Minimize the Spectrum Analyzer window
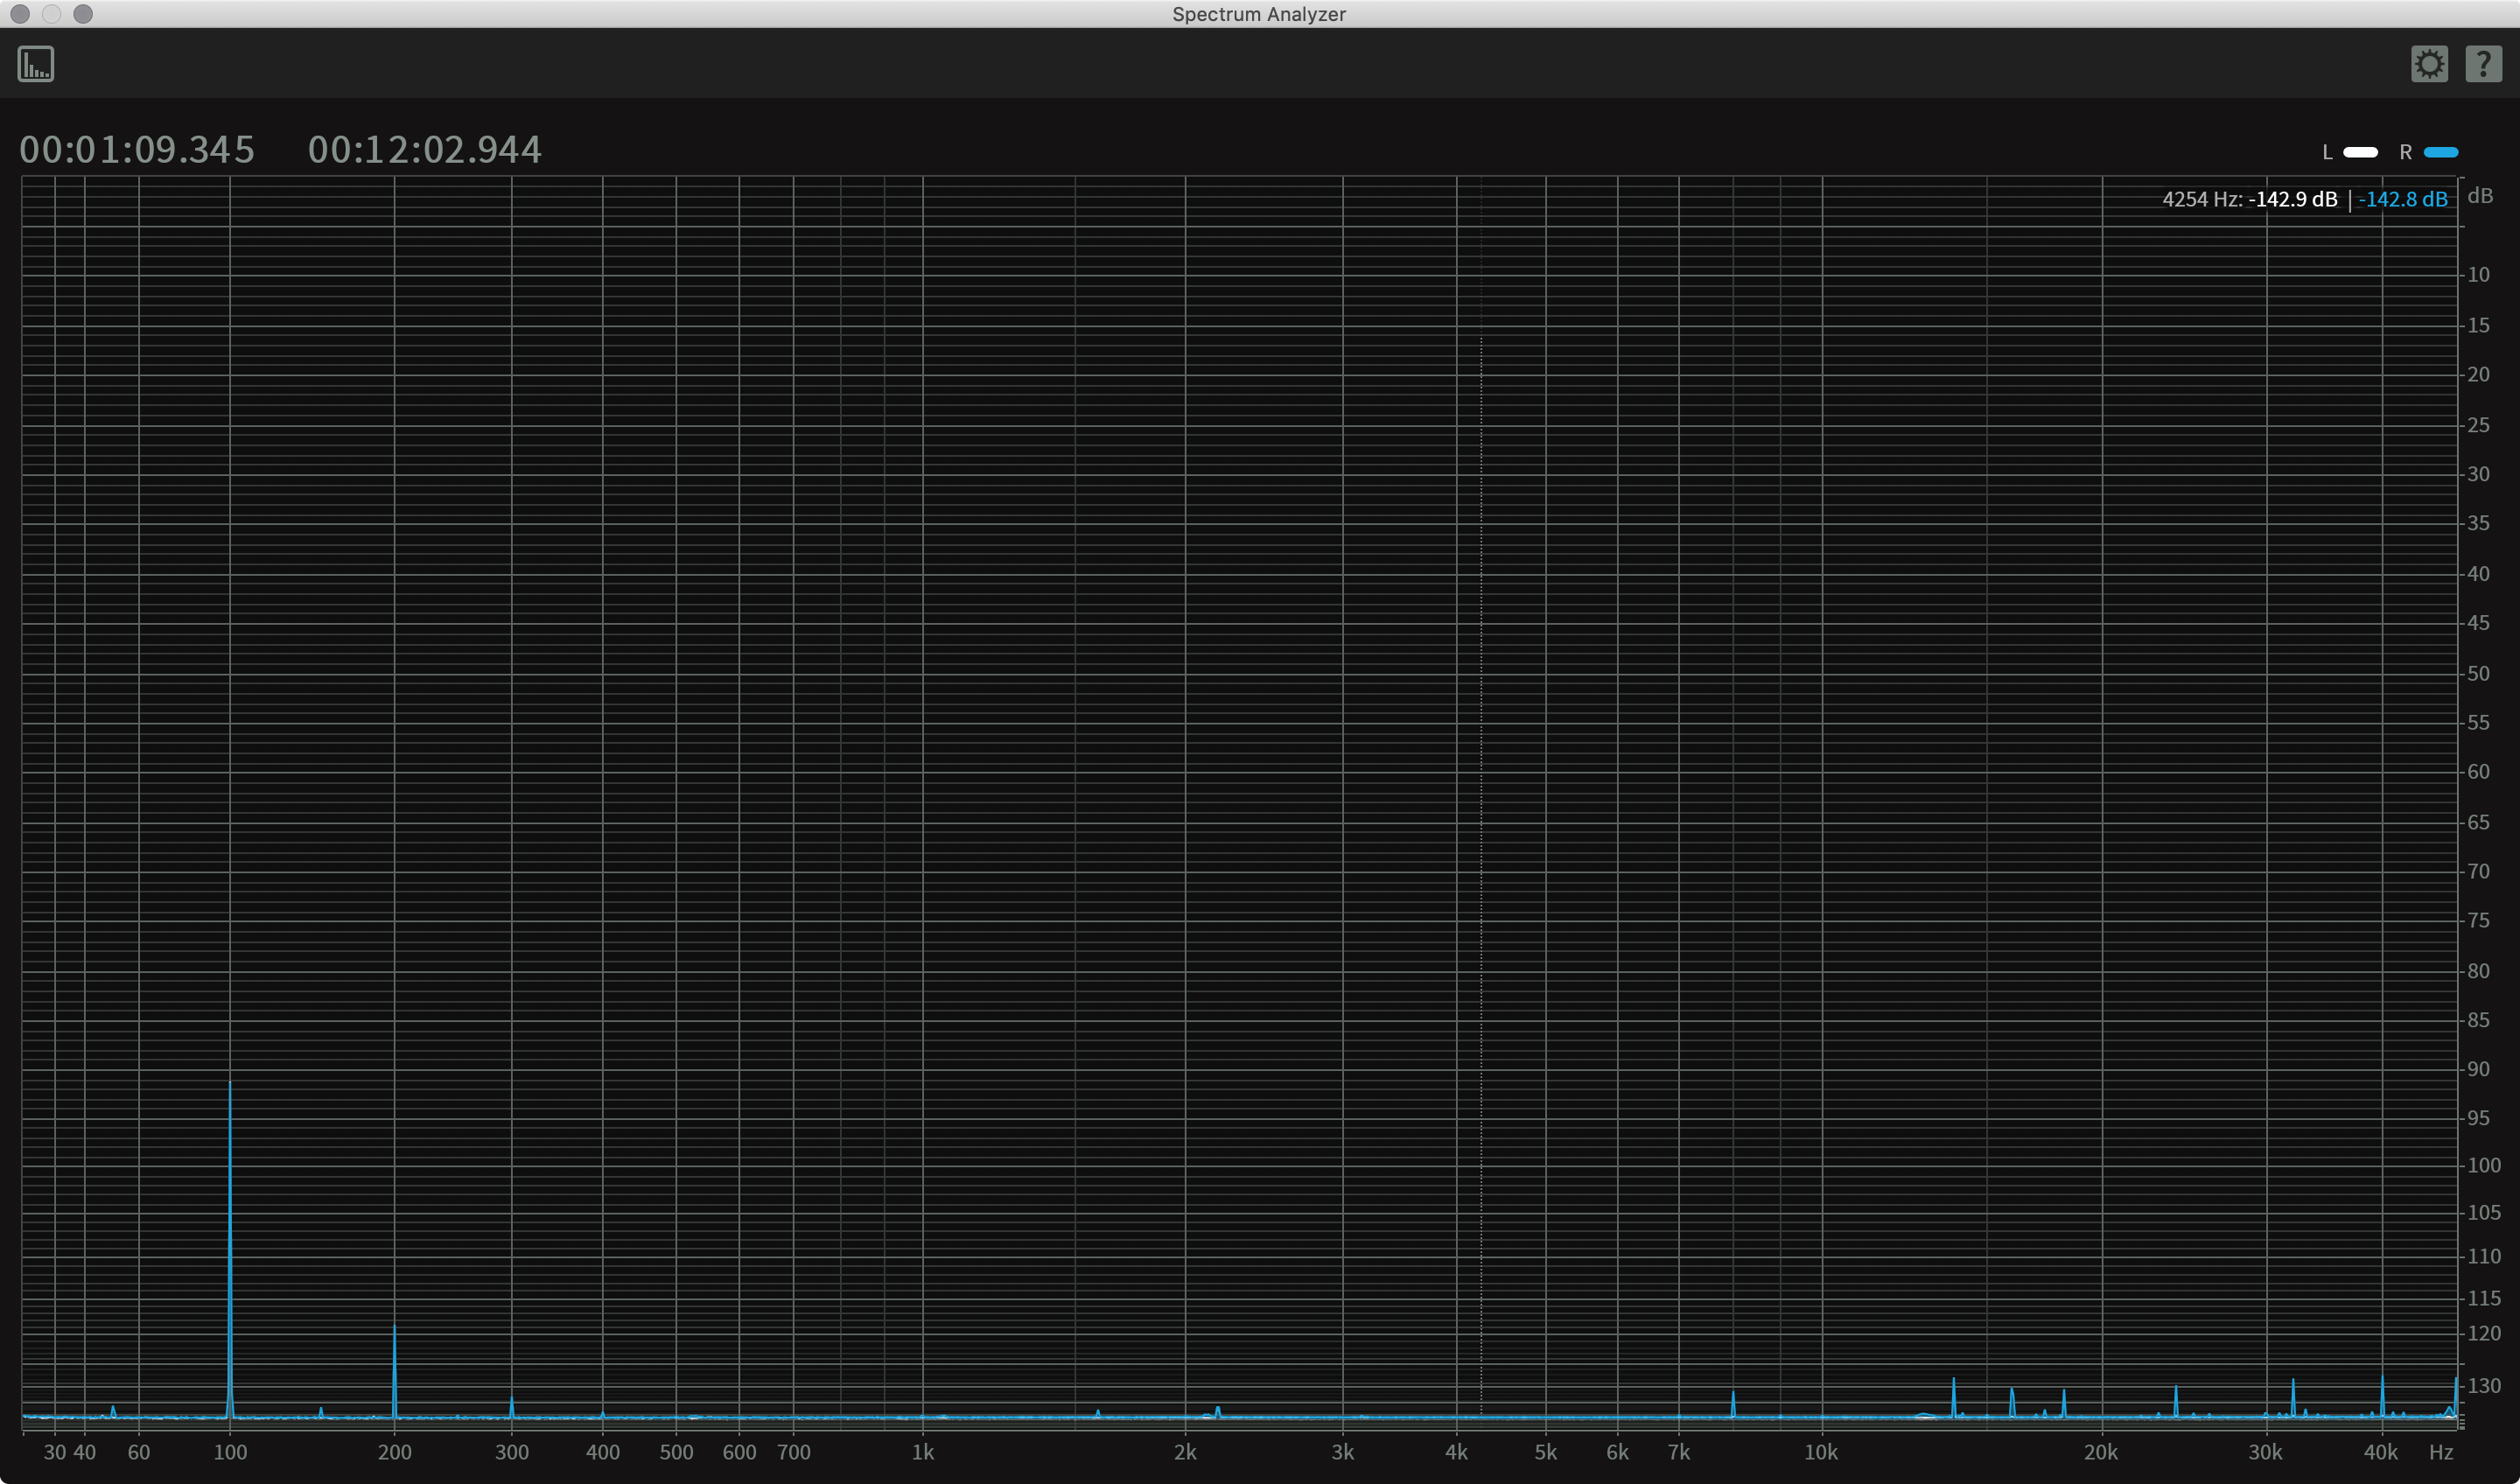This screenshot has width=2520, height=1484. [x=52, y=14]
